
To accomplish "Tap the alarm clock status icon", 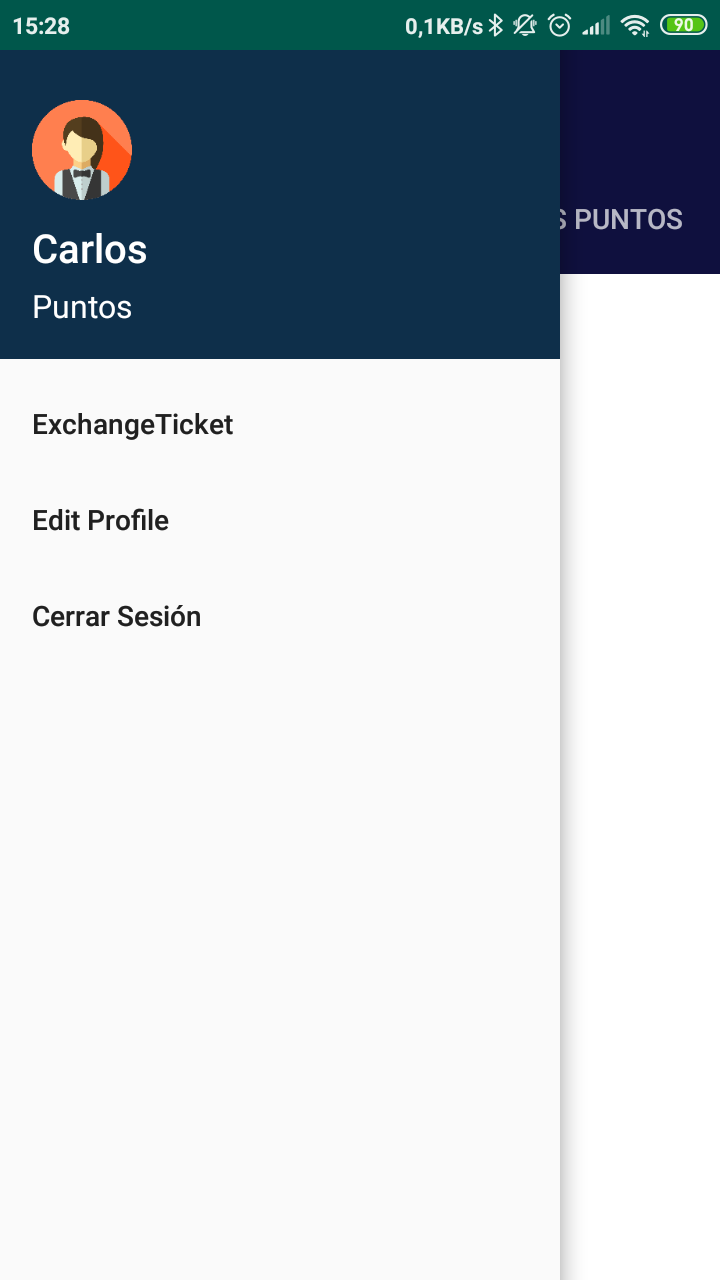I will 559,25.
